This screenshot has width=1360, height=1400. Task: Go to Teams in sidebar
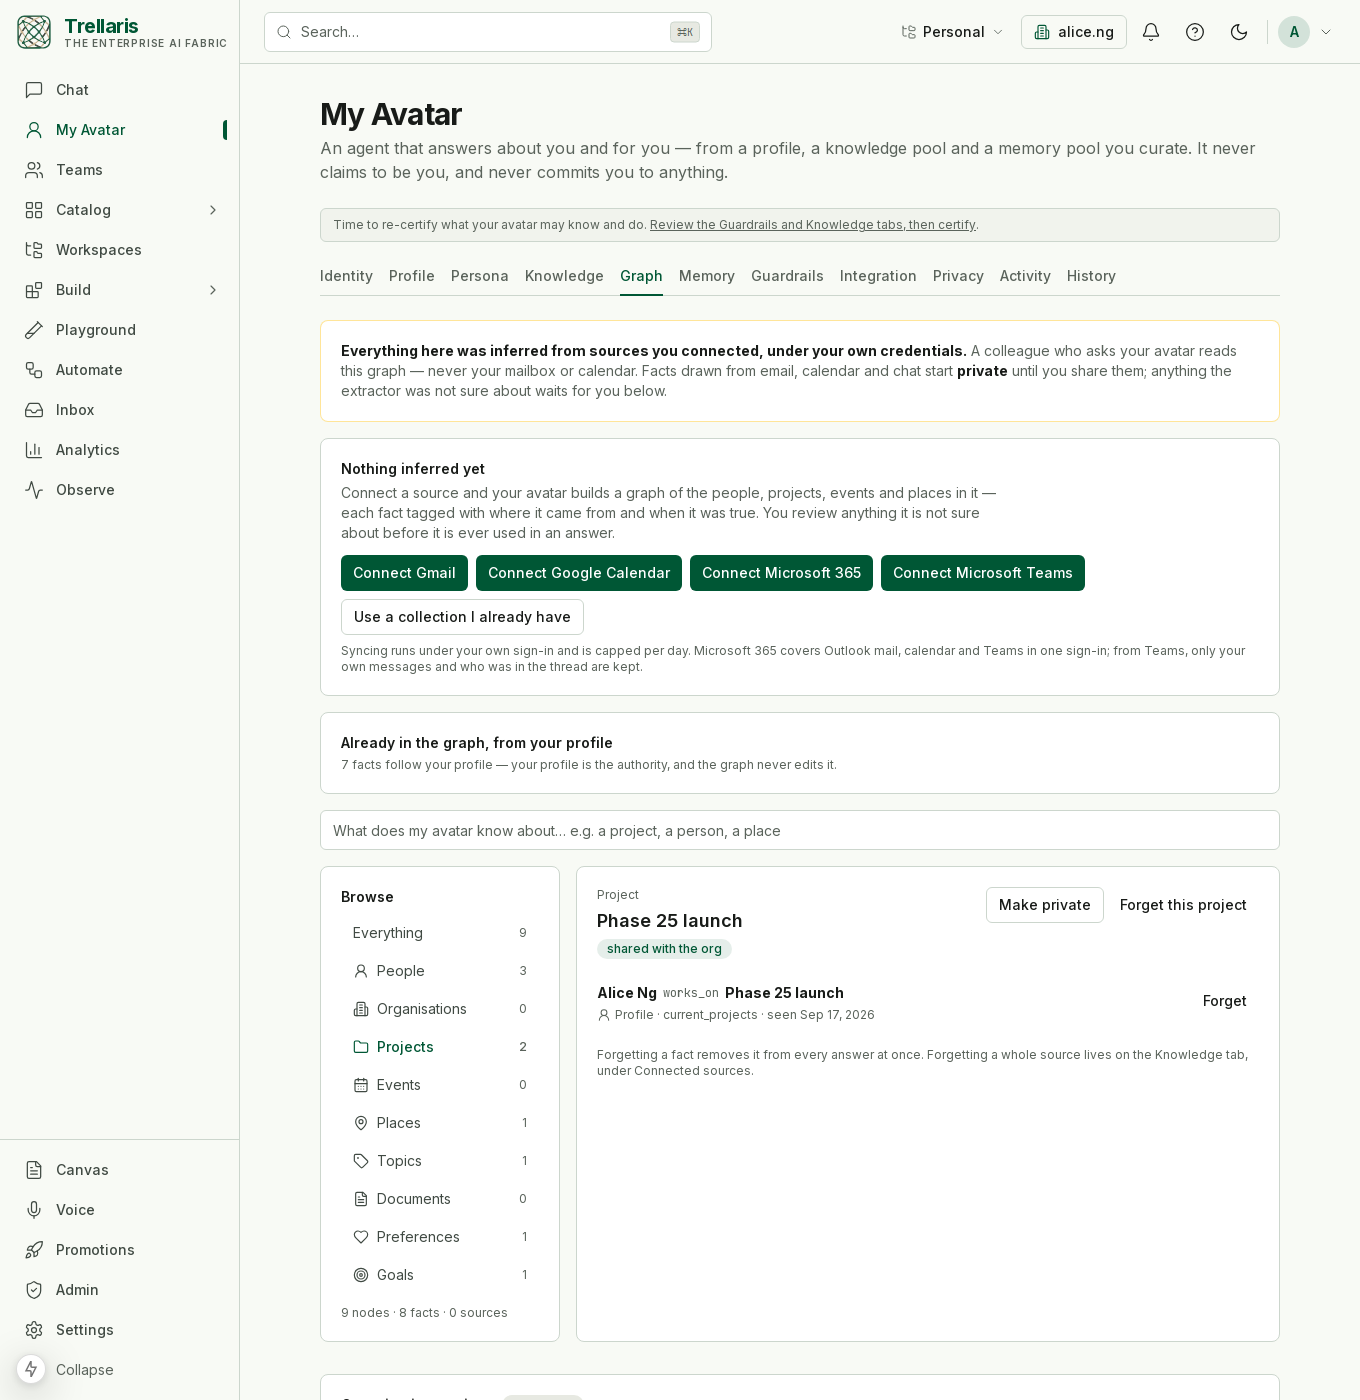(x=120, y=170)
